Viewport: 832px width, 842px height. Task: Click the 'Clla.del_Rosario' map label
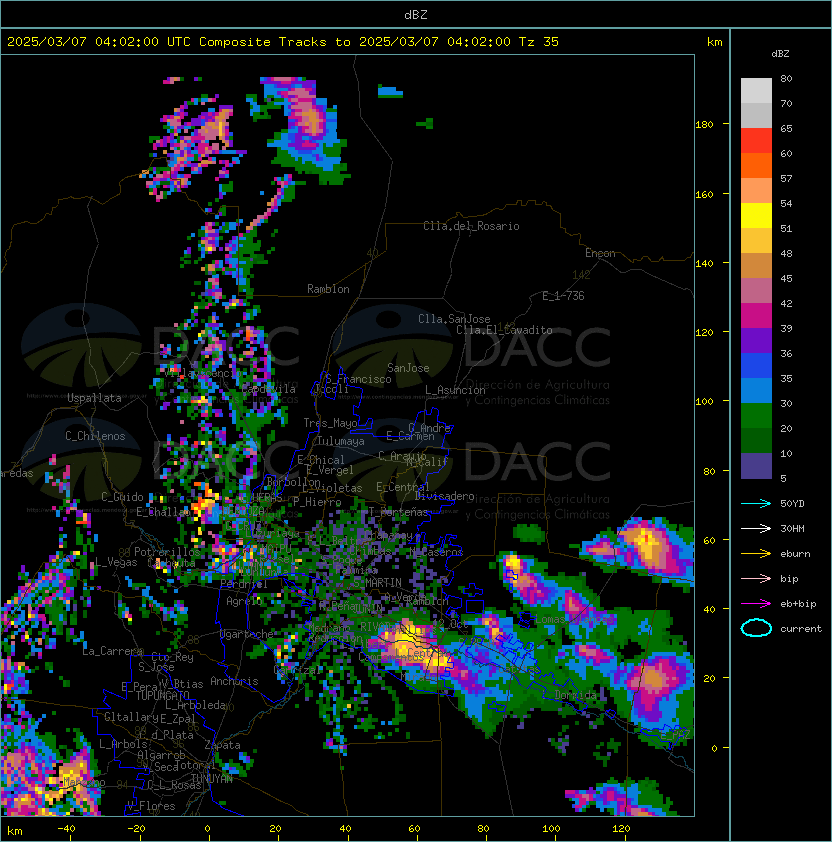471,226
